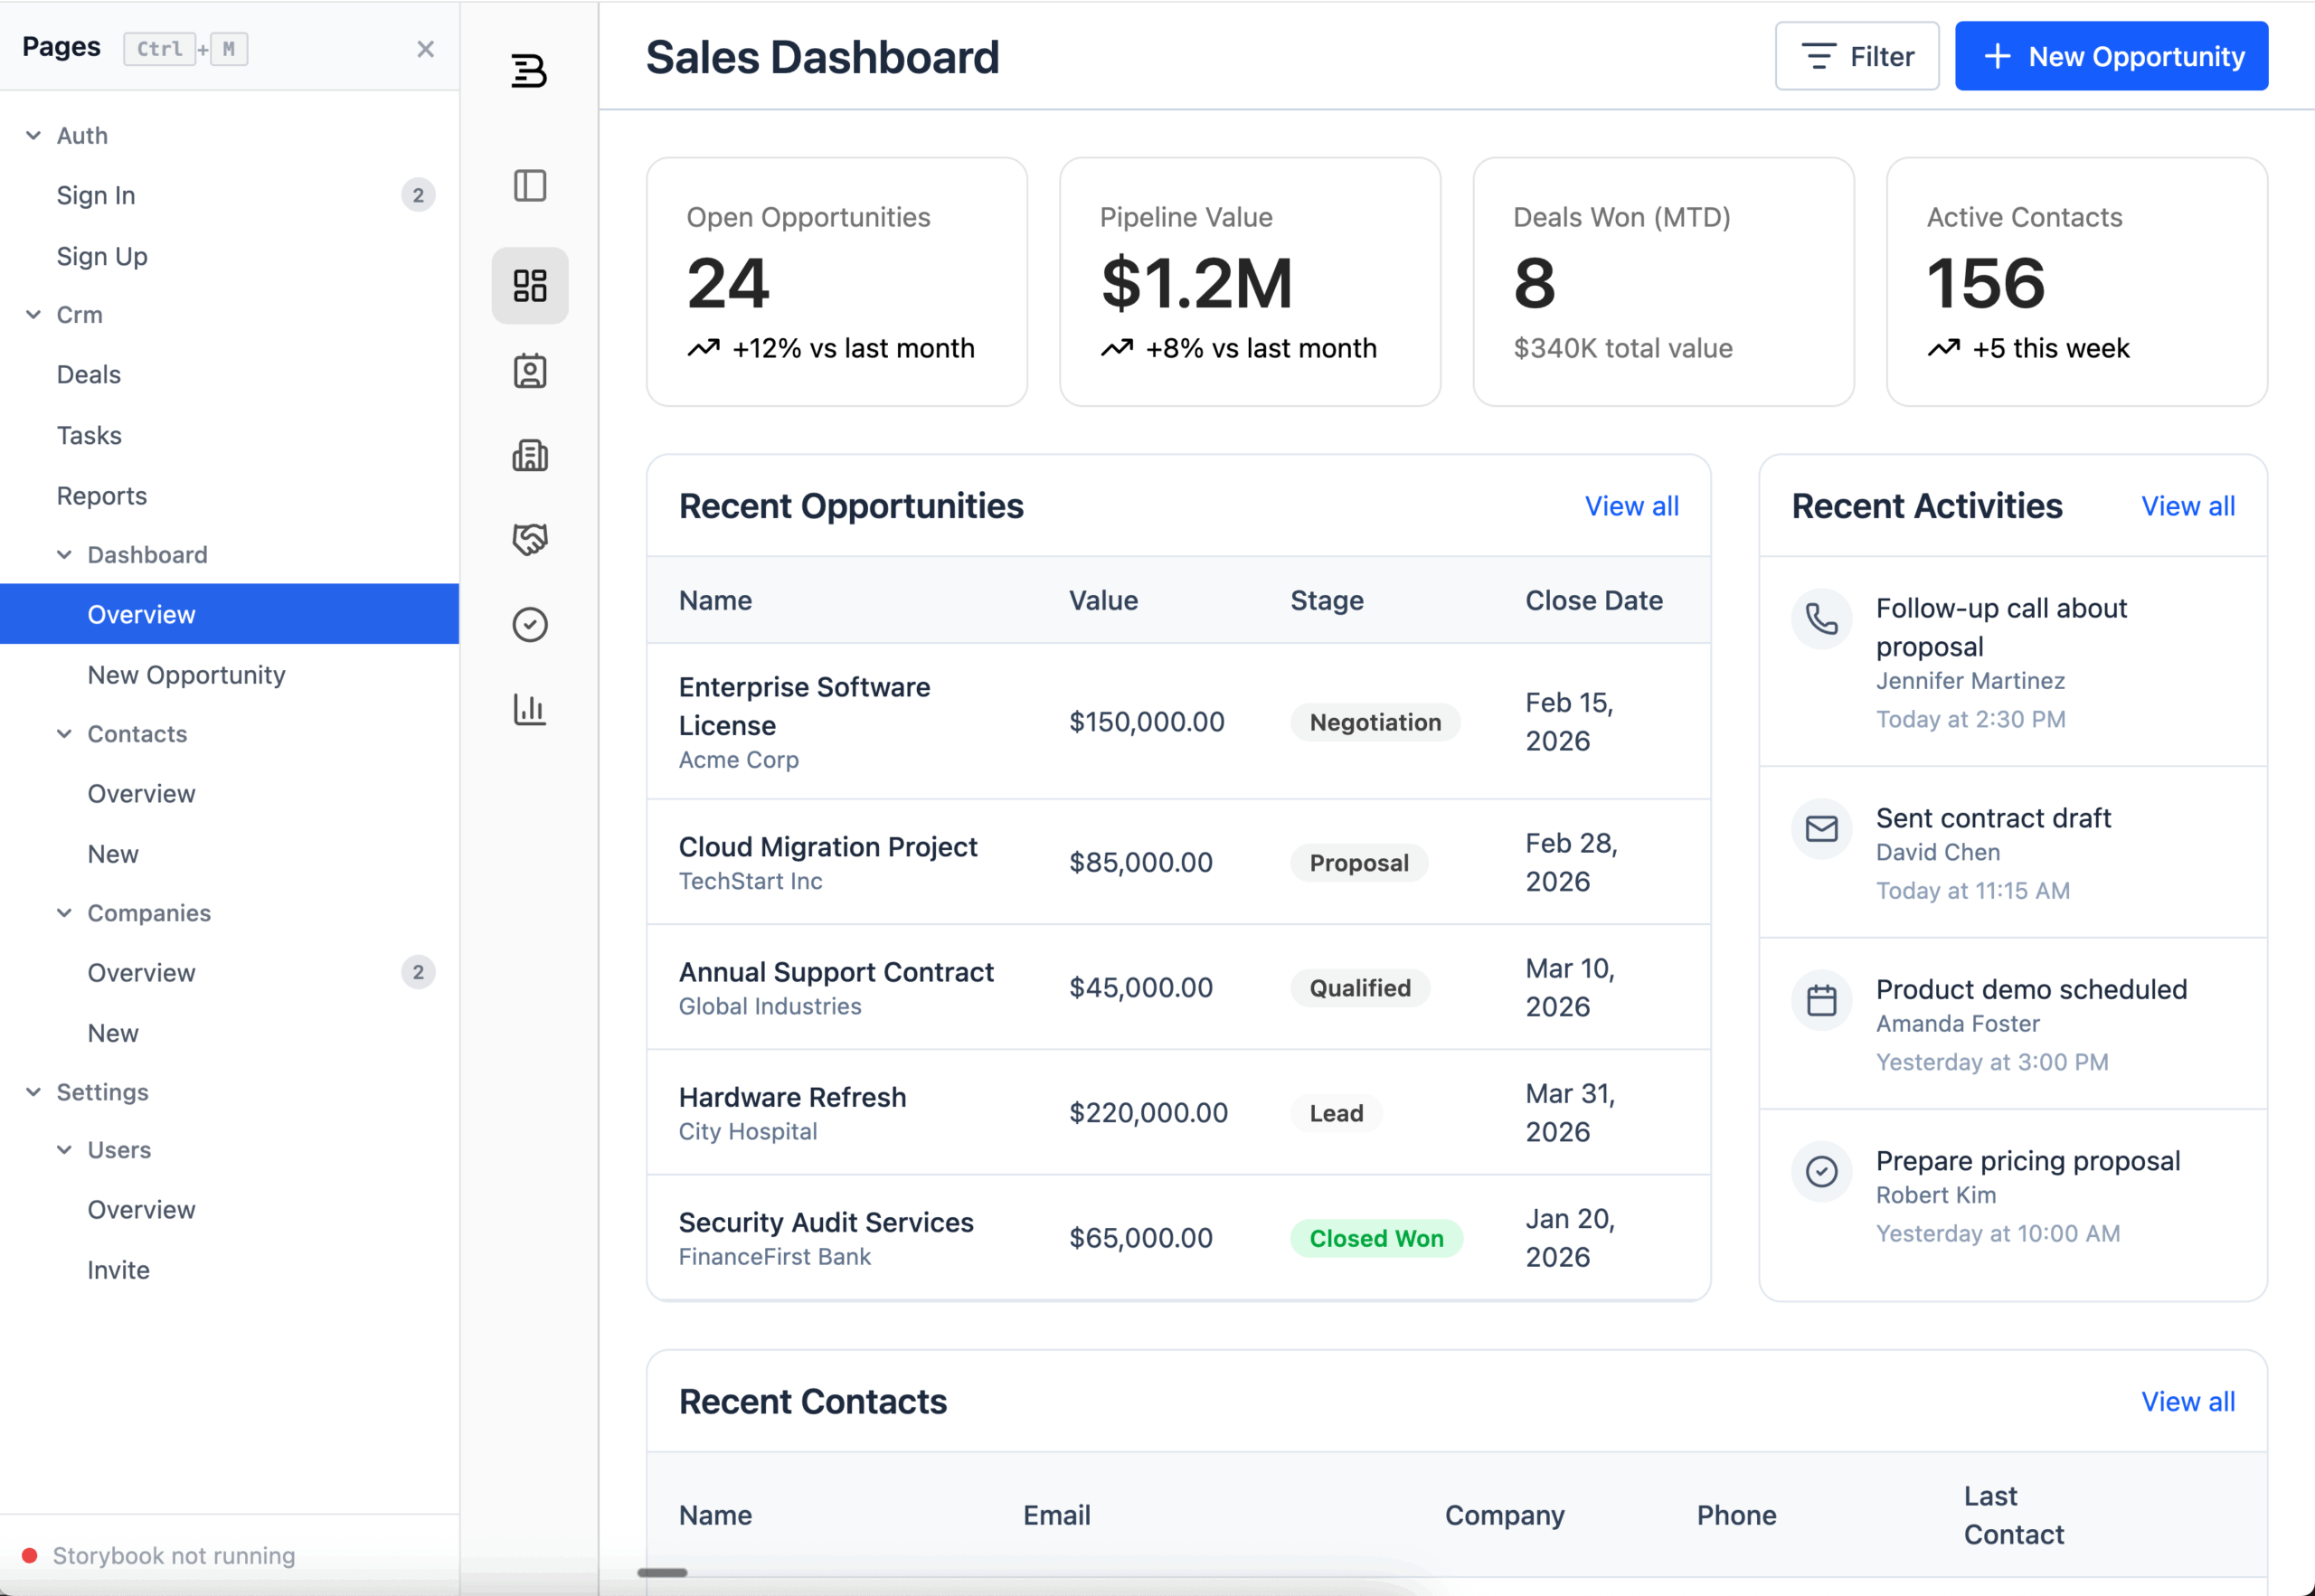Collapse the Auth tree section
The image size is (2315, 1596).
pyautogui.click(x=34, y=135)
